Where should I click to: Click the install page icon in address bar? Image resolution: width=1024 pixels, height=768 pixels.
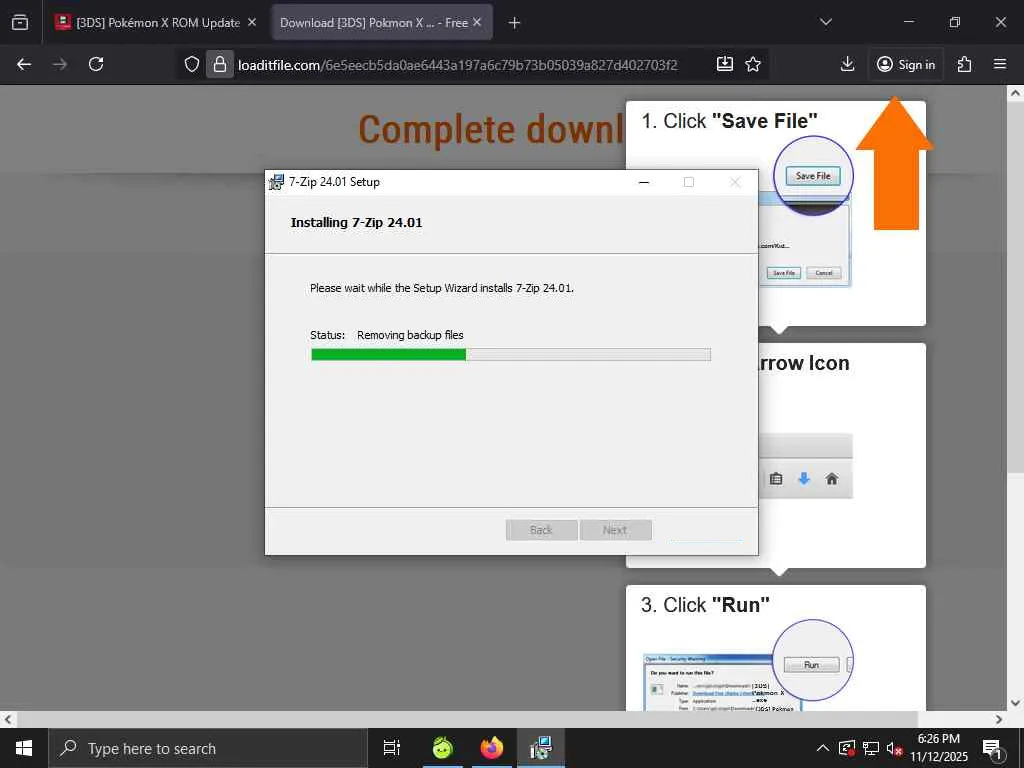[724, 64]
